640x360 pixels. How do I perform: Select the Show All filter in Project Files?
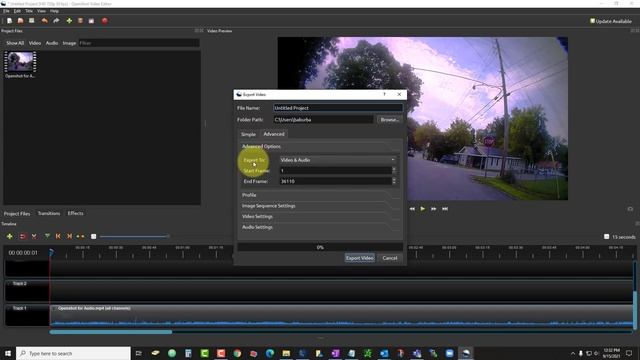[x=15, y=43]
